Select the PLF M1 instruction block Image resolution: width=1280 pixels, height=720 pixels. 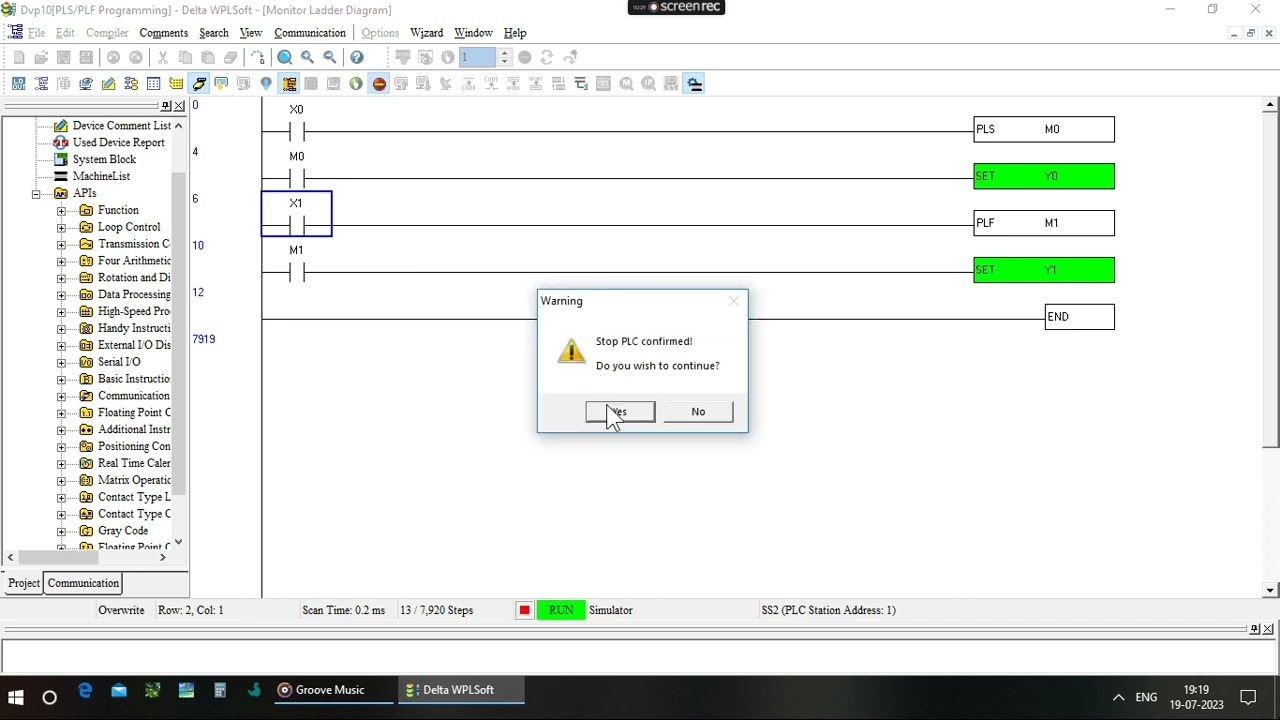point(1044,223)
